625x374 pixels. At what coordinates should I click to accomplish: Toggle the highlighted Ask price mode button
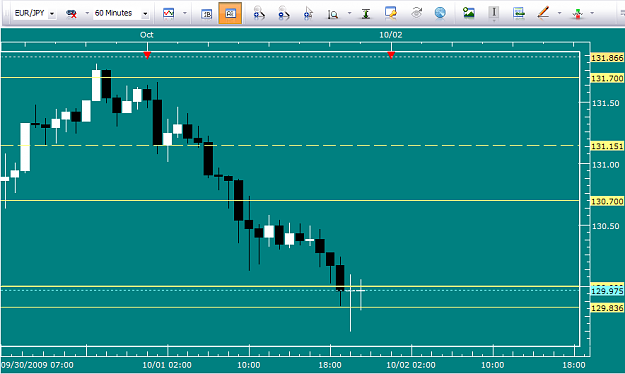pyautogui.click(x=230, y=13)
